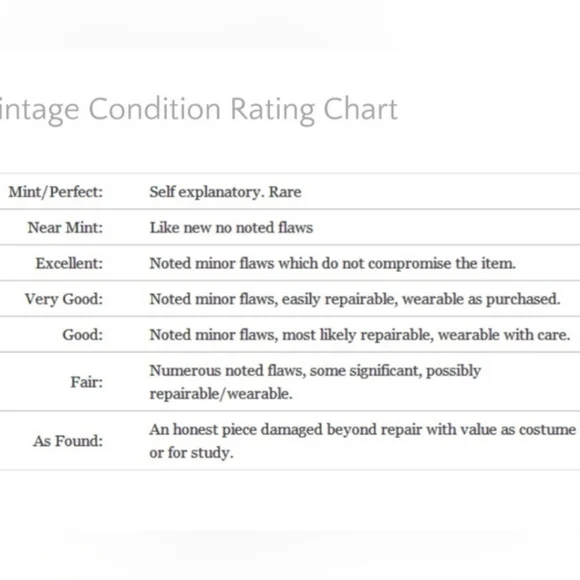Click the Fair rating label
This screenshot has height=580, width=580.
[87, 382]
